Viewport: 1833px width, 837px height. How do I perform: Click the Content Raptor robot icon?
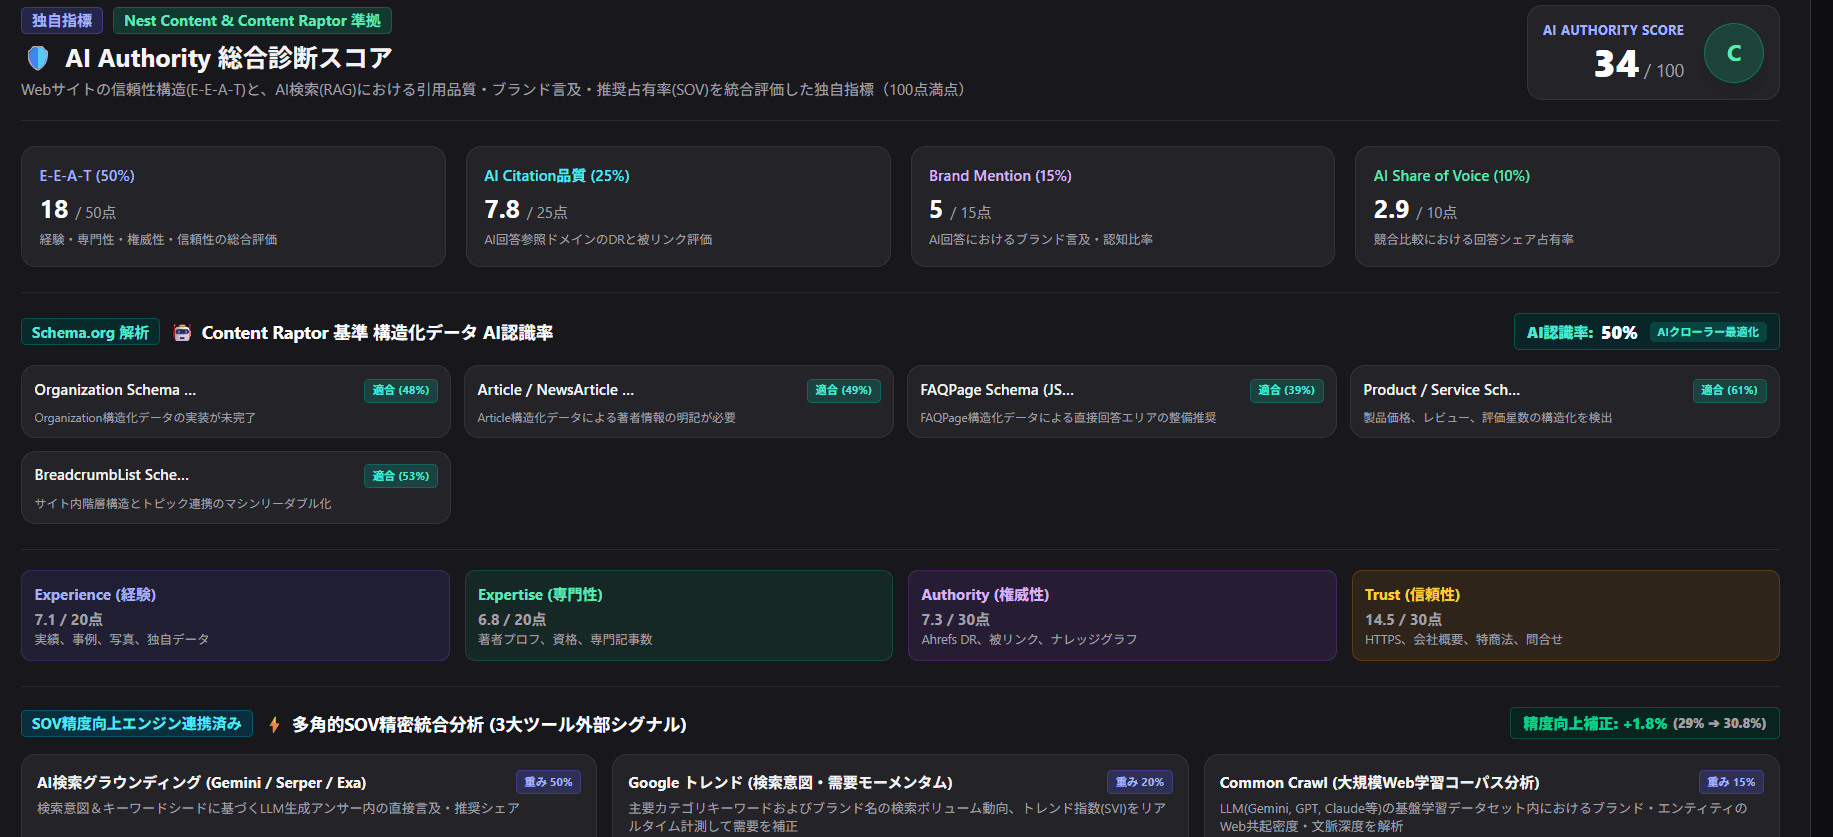click(182, 333)
